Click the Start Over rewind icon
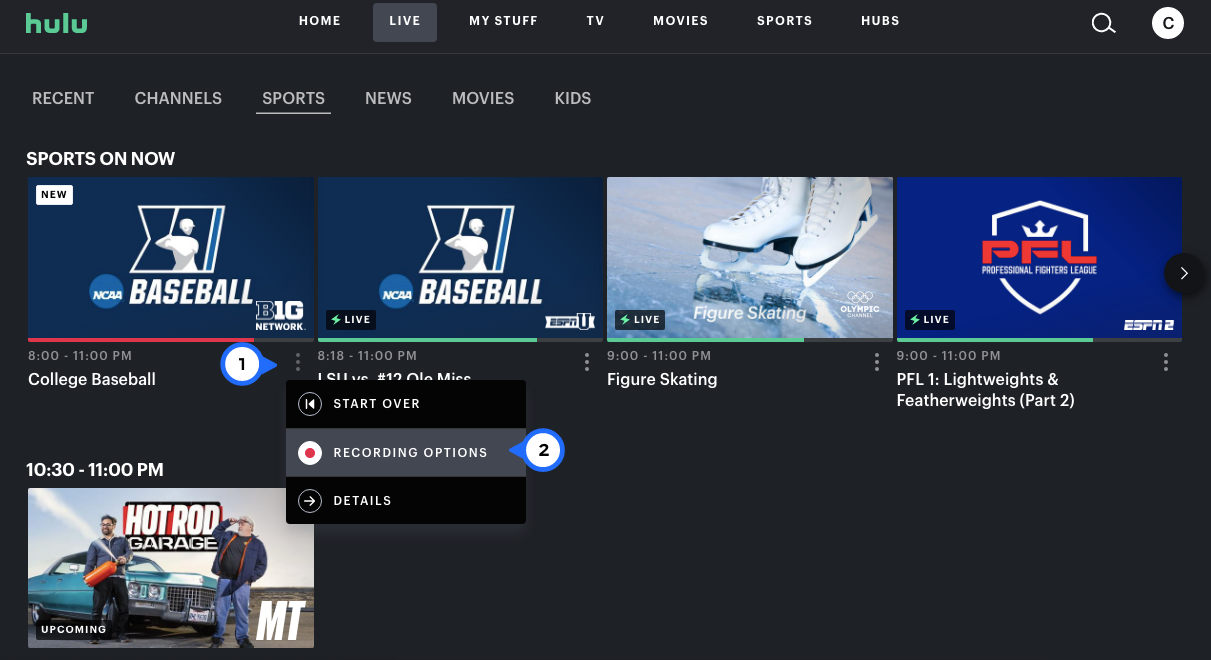The height and width of the screenshot is (660, 1211). [x=310, y=404]
